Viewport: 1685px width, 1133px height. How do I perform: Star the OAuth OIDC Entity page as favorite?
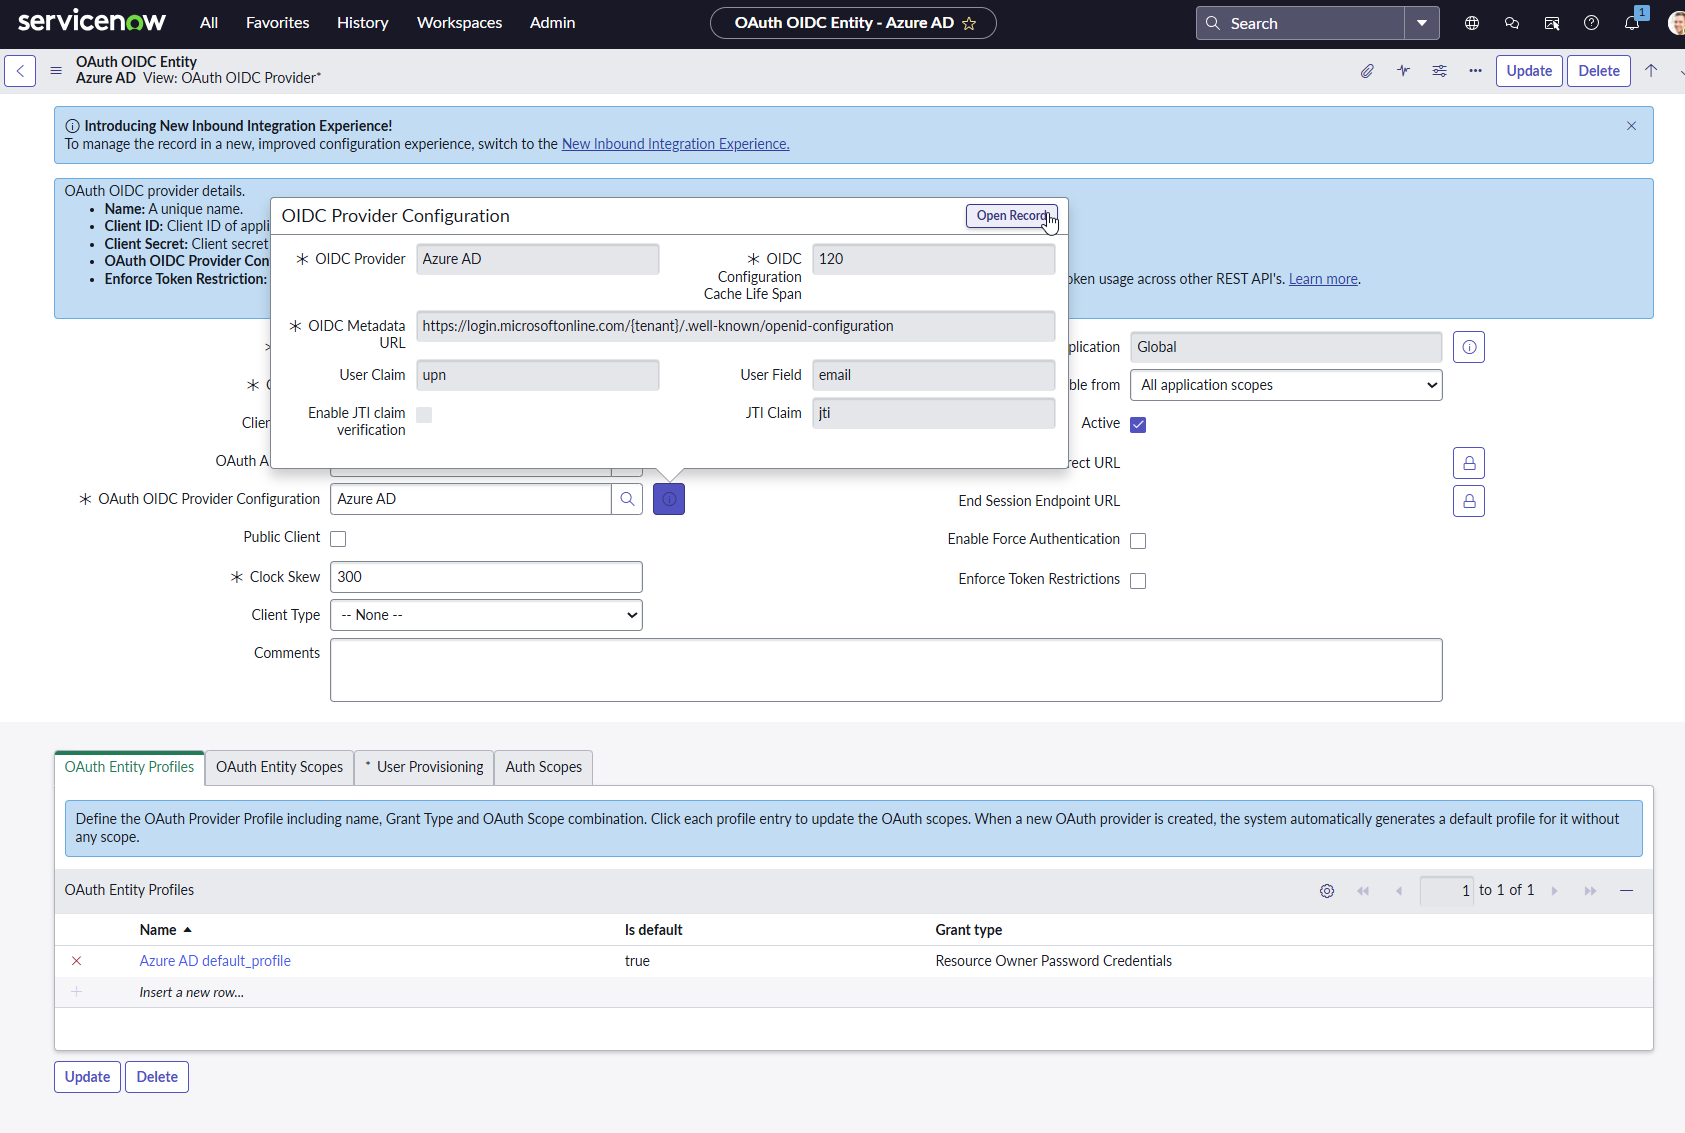click(x=969, y=23)
